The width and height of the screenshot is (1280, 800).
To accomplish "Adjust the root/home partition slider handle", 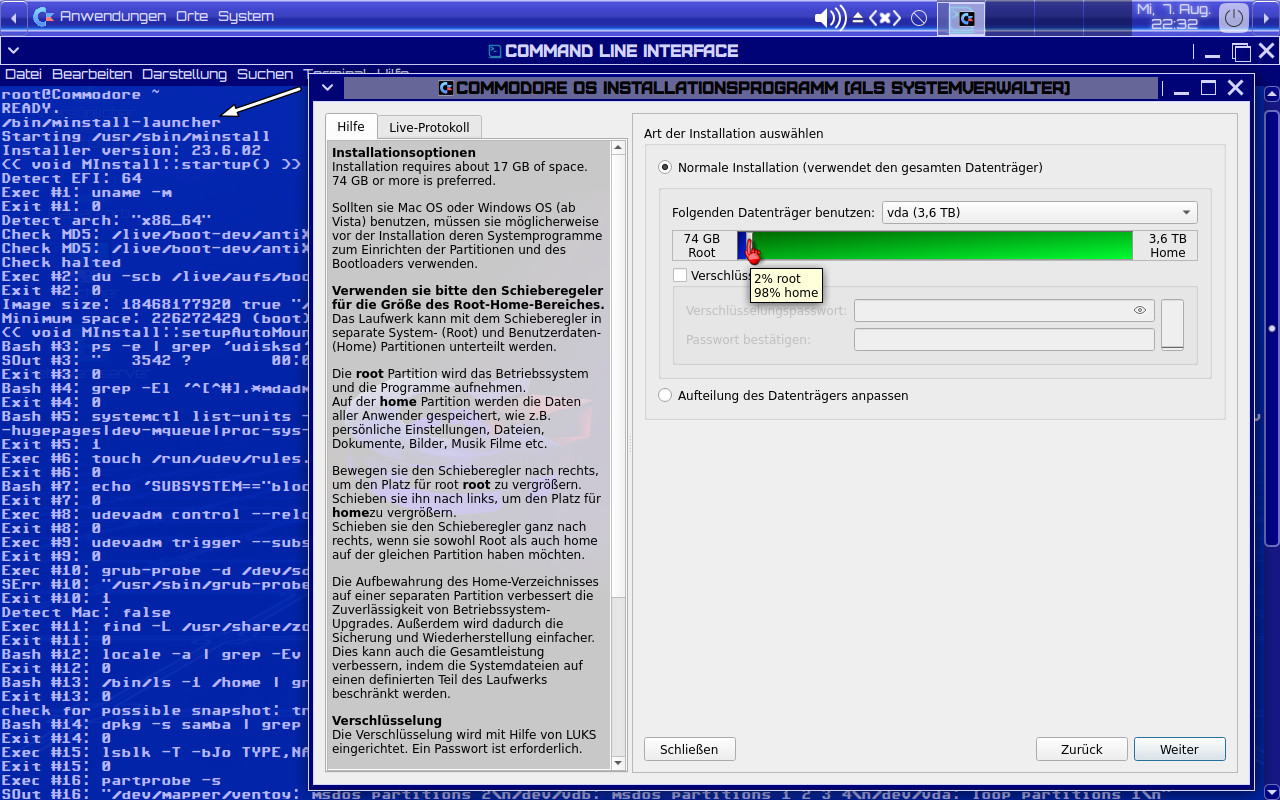I will tap(747, 245).
